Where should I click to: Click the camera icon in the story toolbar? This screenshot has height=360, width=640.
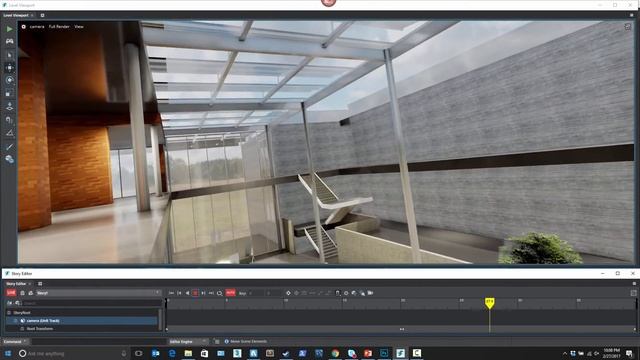370,293
